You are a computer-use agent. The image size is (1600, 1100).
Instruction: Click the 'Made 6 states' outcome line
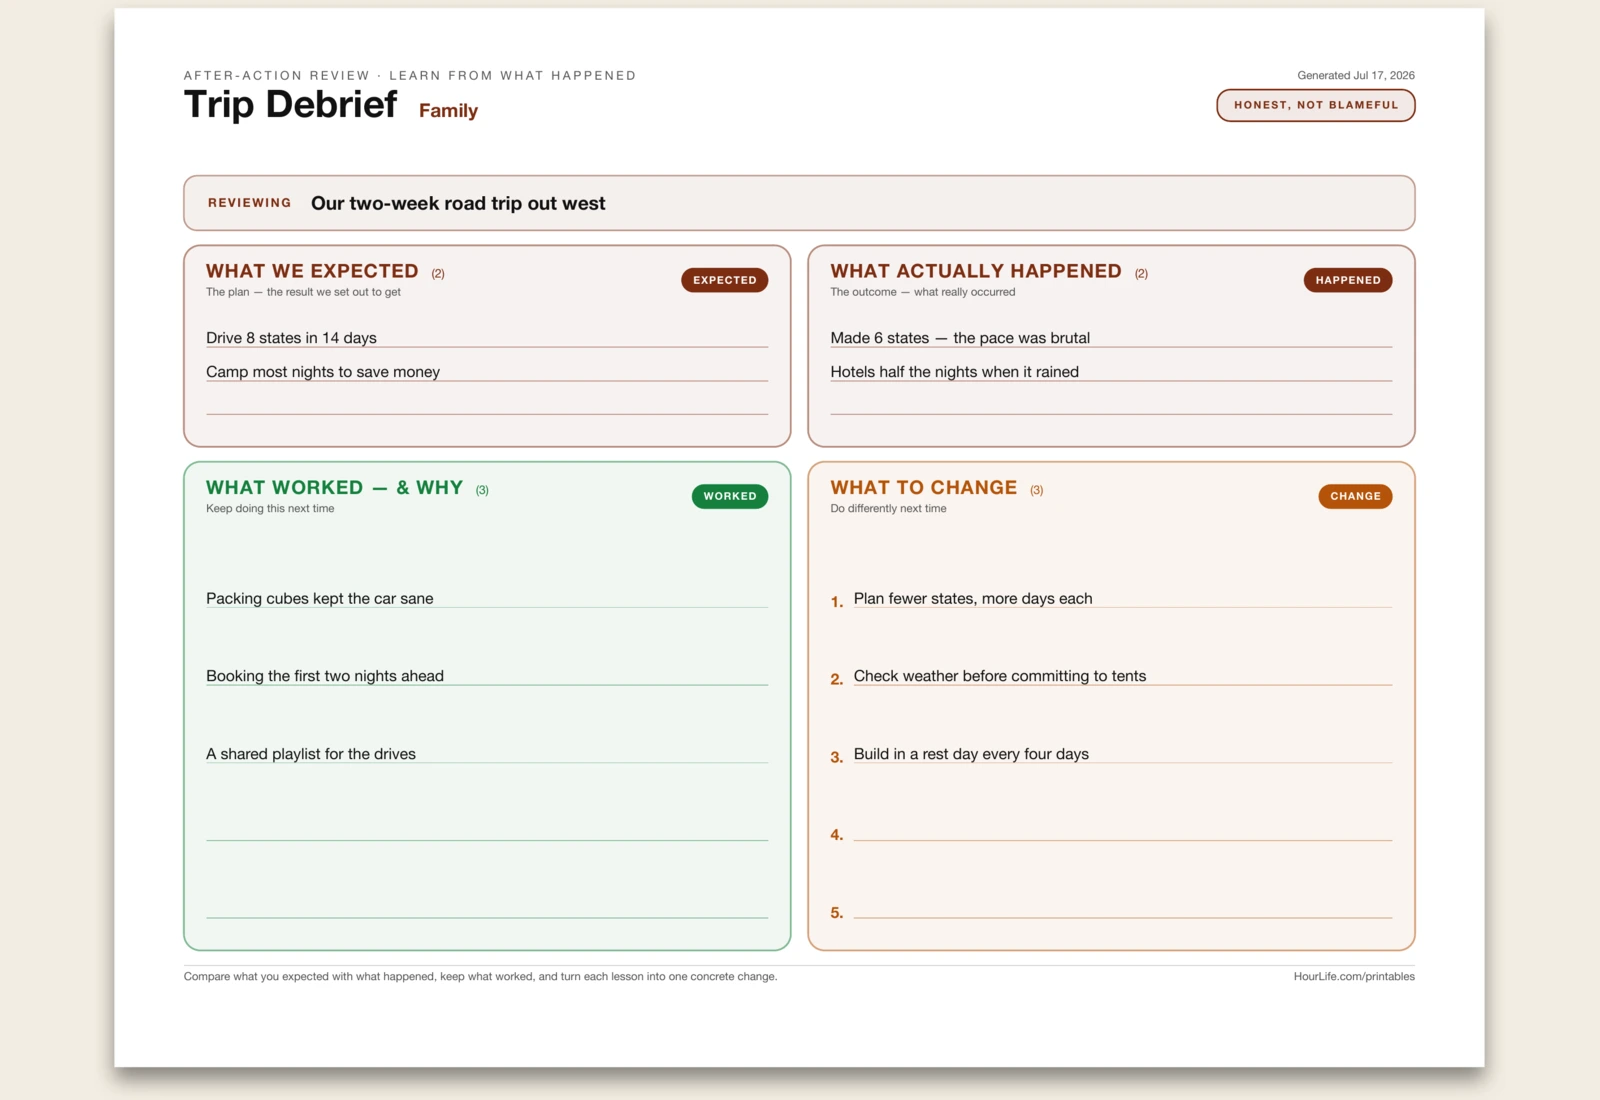click(1111, 338)
